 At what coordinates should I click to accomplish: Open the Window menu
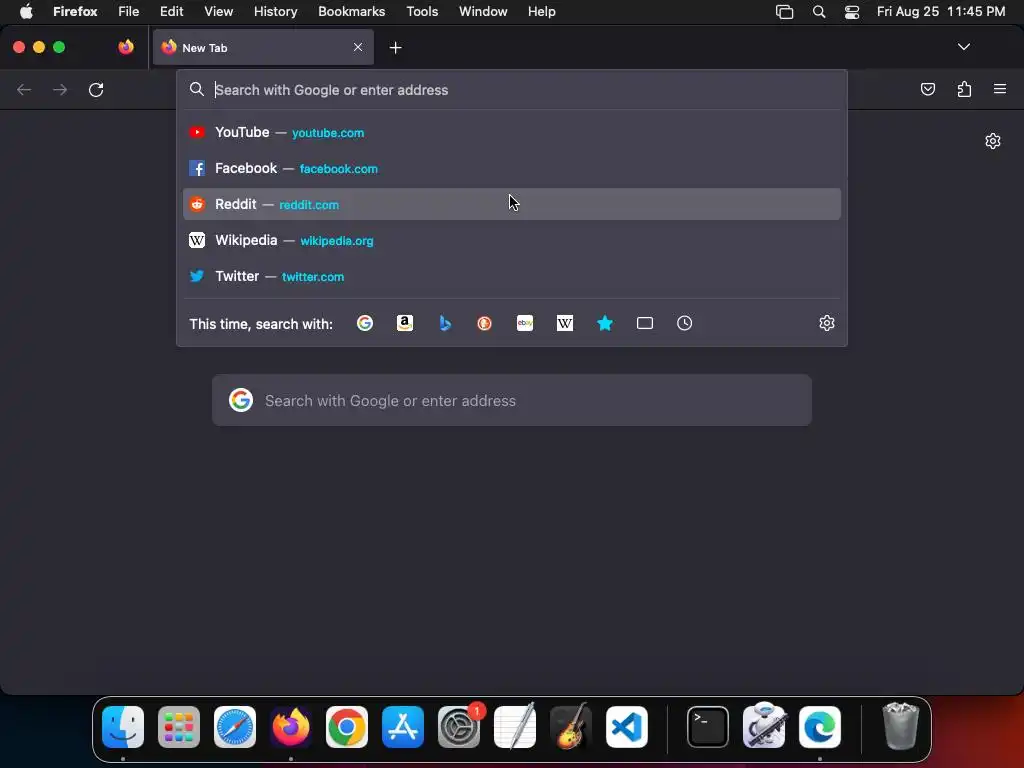(x=483, y=12)
